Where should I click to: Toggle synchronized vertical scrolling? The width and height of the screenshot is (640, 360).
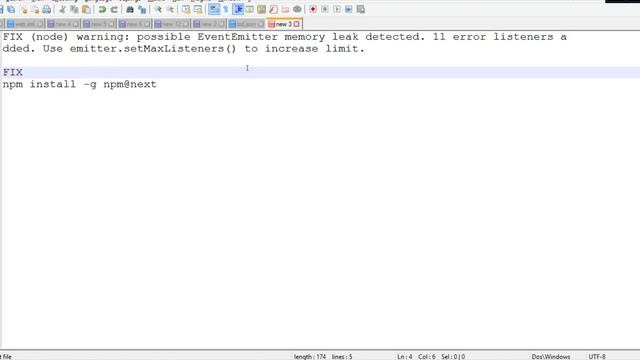click(186, 9)
